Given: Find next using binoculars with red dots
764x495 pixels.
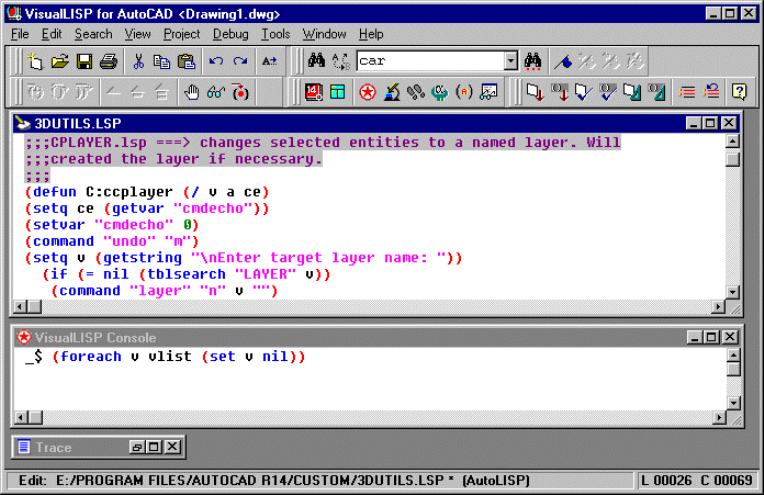Looking at the screenshot, I should 533,61.
